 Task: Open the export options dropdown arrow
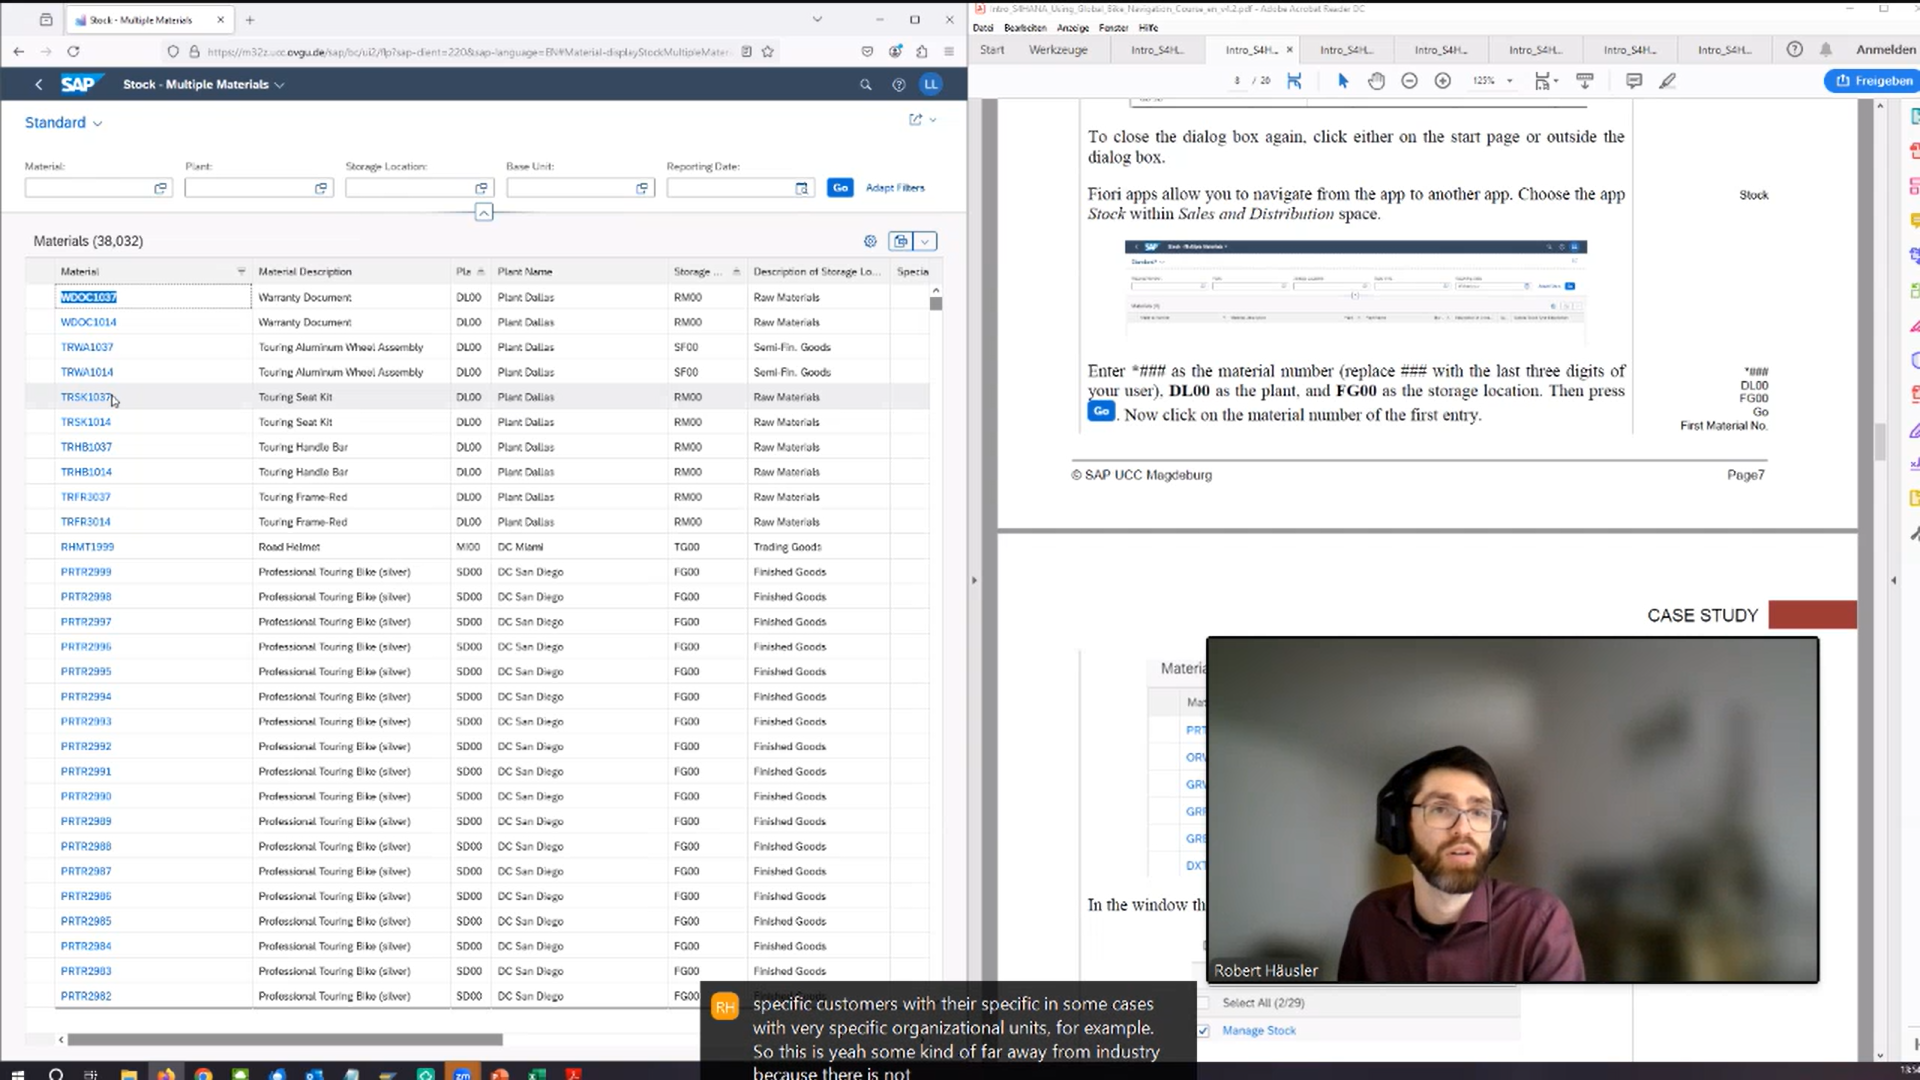click(925, 241)
